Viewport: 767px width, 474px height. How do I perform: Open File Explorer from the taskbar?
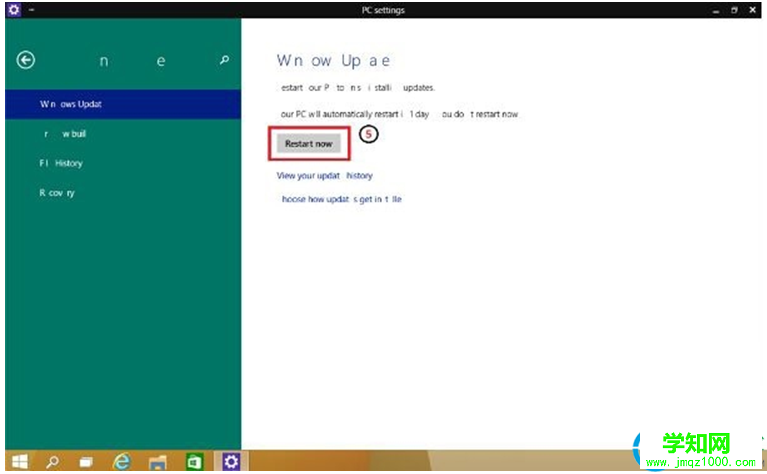[158, 462]
